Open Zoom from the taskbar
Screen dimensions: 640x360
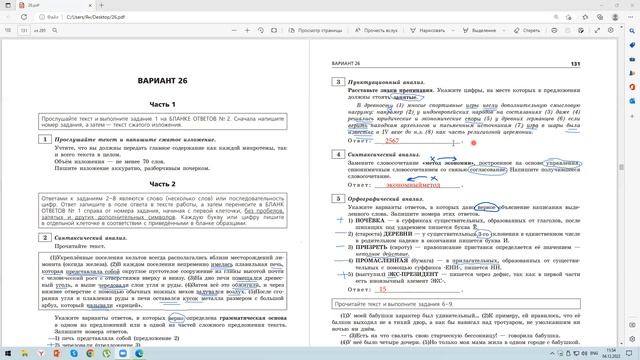(x=122, y=353)
